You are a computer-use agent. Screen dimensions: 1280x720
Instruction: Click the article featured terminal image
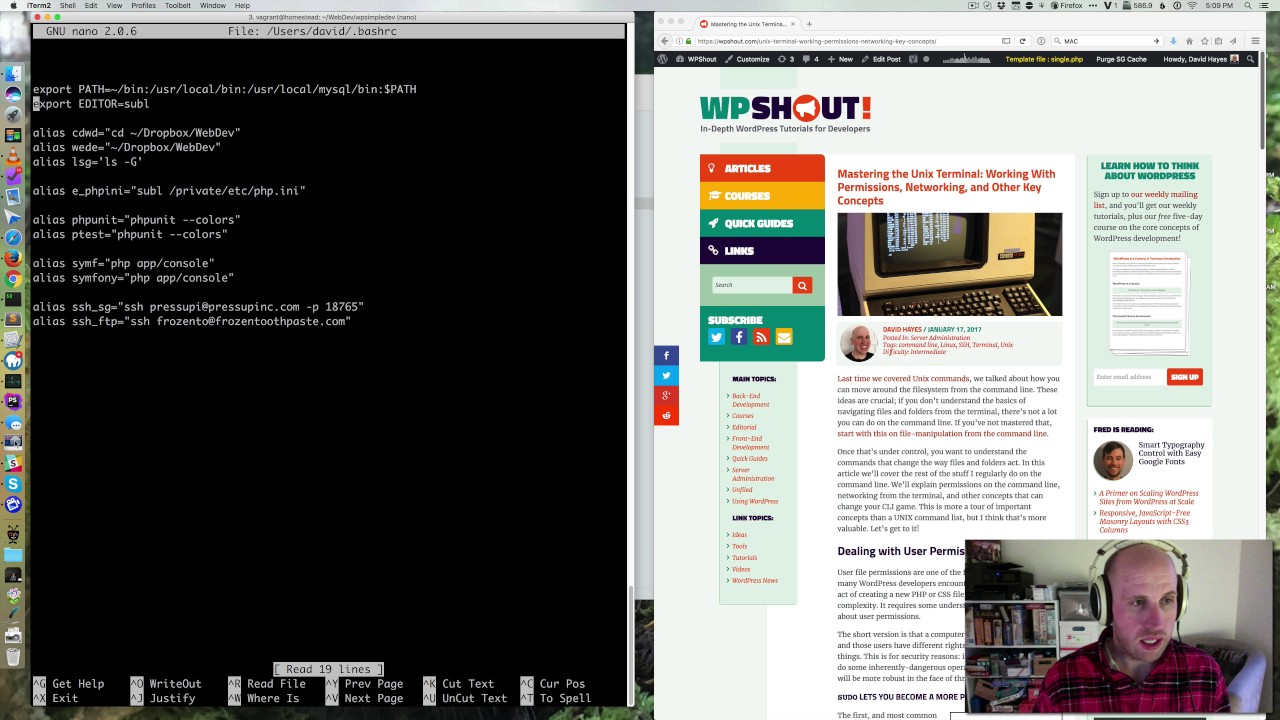pyautogui.click(x=949, y=264)
